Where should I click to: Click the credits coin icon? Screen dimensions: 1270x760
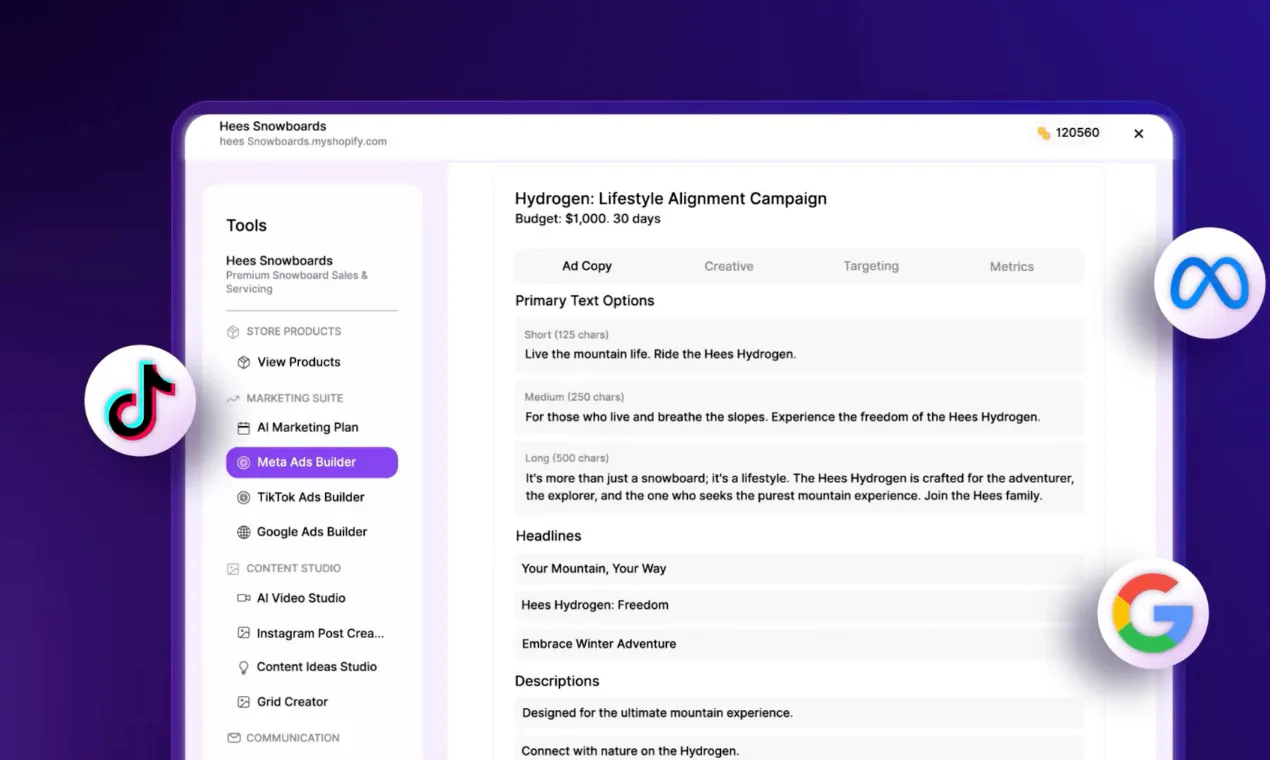(1044, 133)
